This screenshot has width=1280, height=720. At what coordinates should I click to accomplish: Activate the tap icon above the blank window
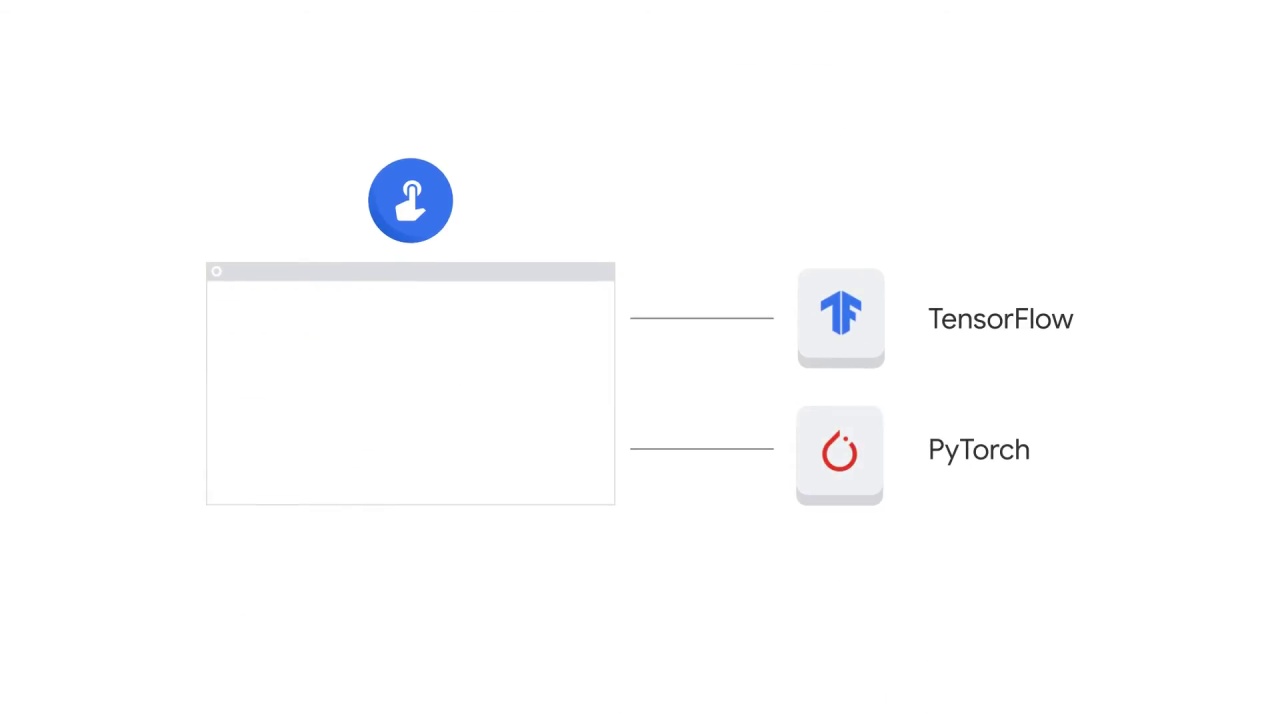[x=410, y=200]
